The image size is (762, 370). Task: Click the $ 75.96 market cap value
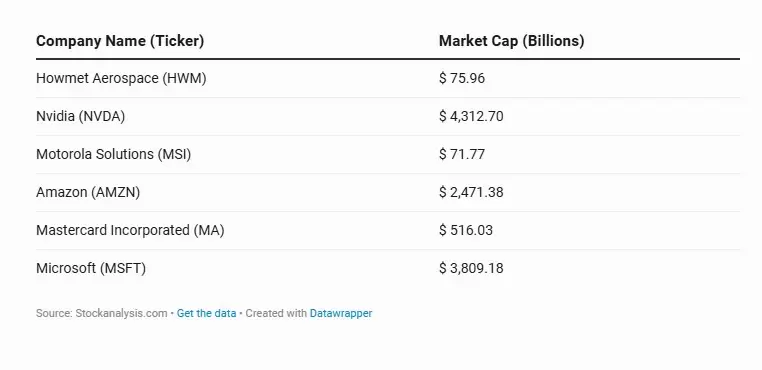[462, 78]
